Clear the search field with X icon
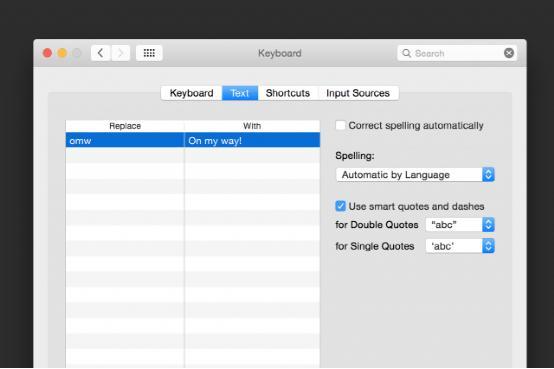This screenshot has height=369, width=554. [x=509, y=53]
